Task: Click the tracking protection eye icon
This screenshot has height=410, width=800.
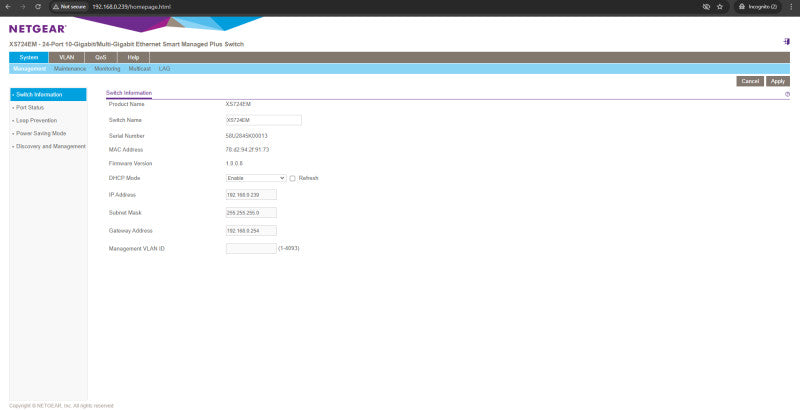Action: click(706, 7)
